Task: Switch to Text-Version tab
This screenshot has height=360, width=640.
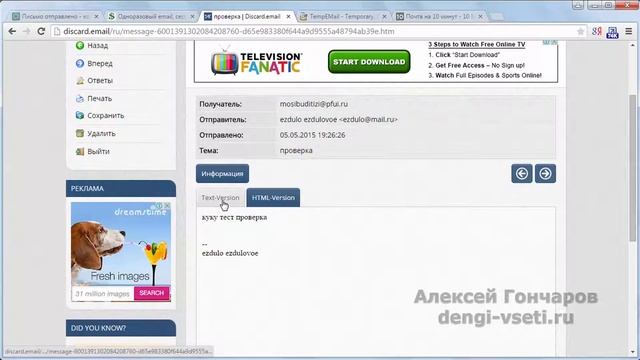Action: (x=220, y=198)
